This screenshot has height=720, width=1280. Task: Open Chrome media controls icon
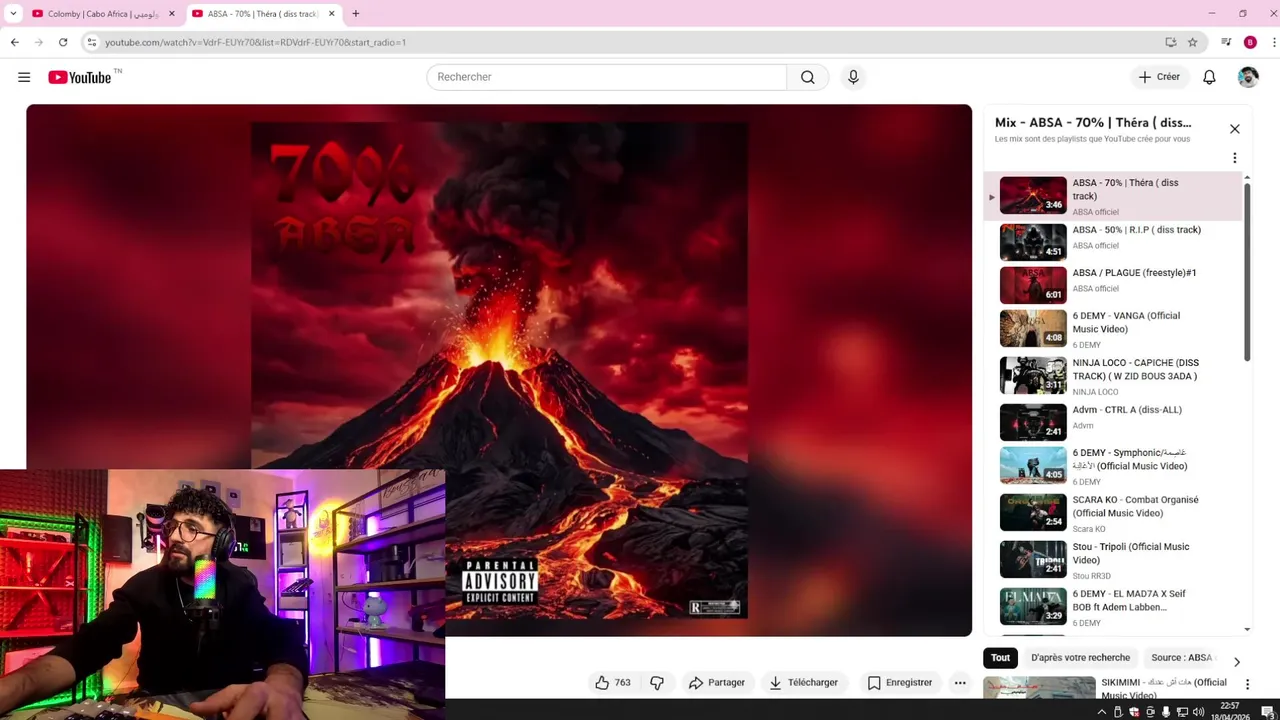pos(1226,42)
